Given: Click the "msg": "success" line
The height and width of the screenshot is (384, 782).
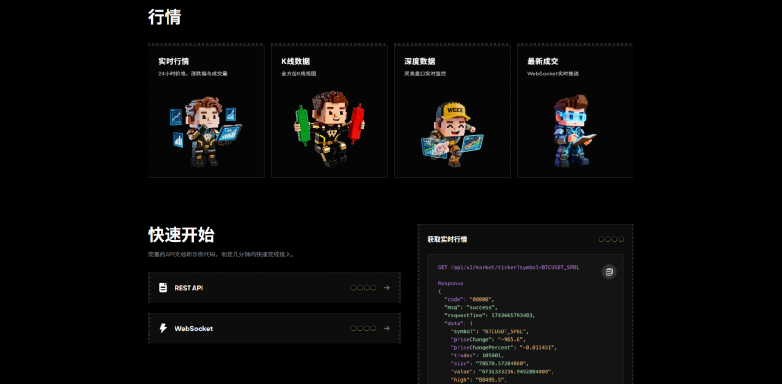Looking at the screenshot, I should (470, 307).
